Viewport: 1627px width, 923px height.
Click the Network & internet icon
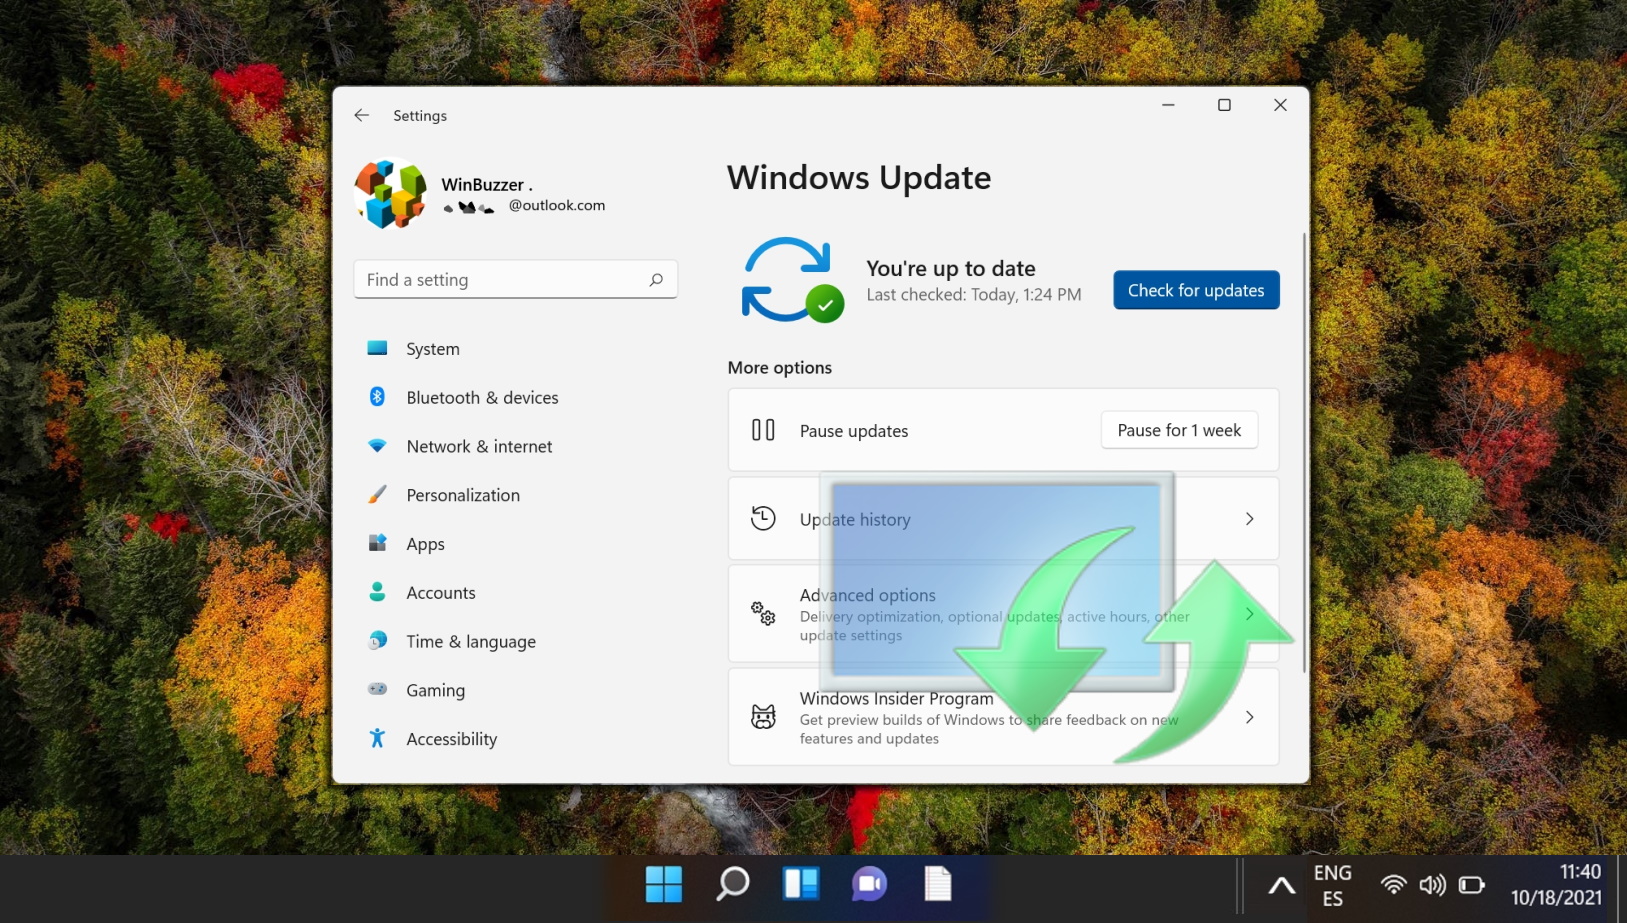click(x=377, y=446)
